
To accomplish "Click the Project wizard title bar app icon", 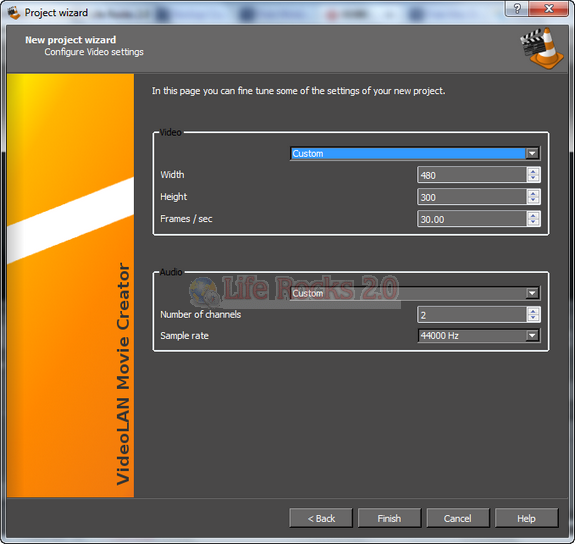I will click(x=14, y=12).
